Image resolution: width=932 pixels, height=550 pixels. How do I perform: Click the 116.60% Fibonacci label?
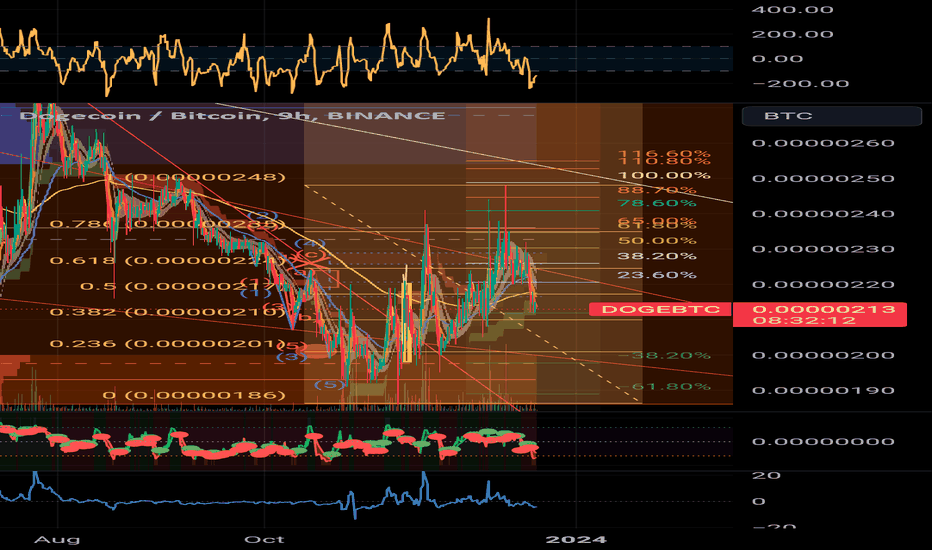coord(664,153)
